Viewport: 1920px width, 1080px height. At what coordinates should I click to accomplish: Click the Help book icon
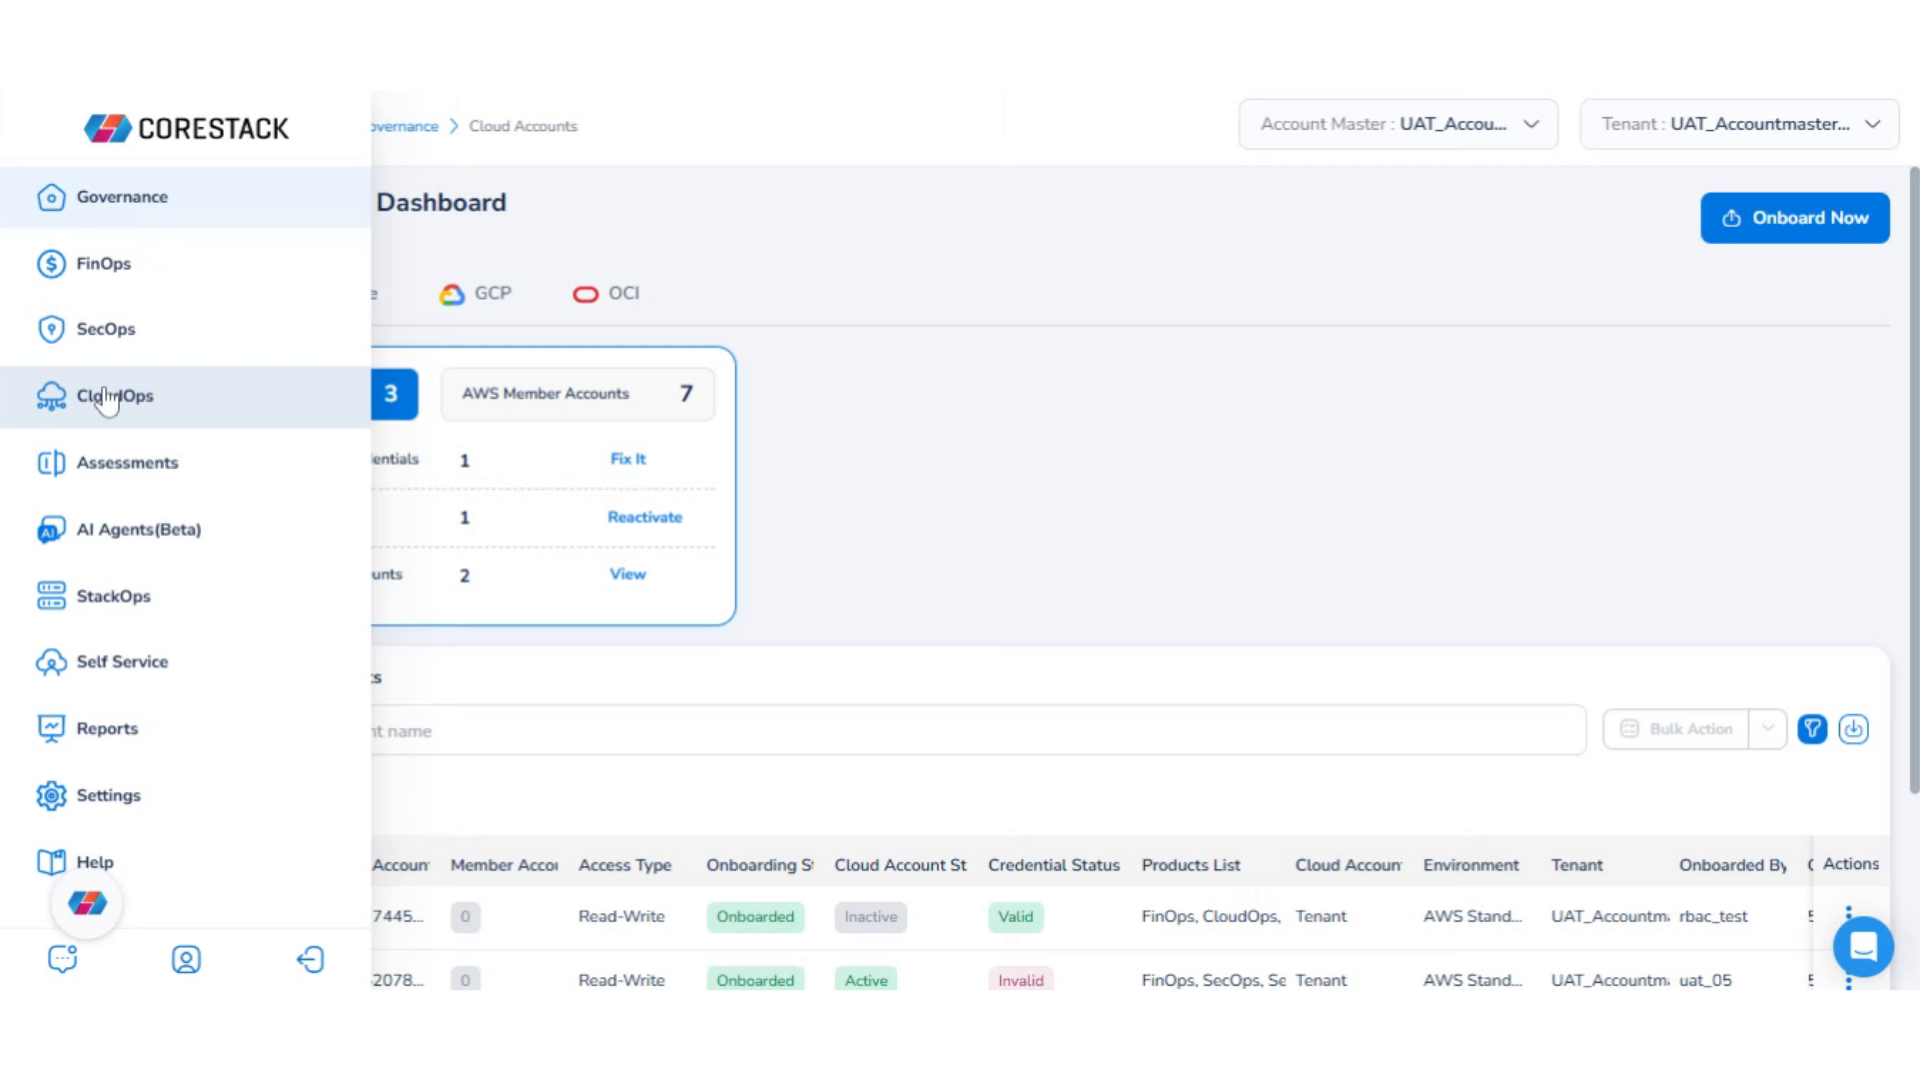(51, 862)
